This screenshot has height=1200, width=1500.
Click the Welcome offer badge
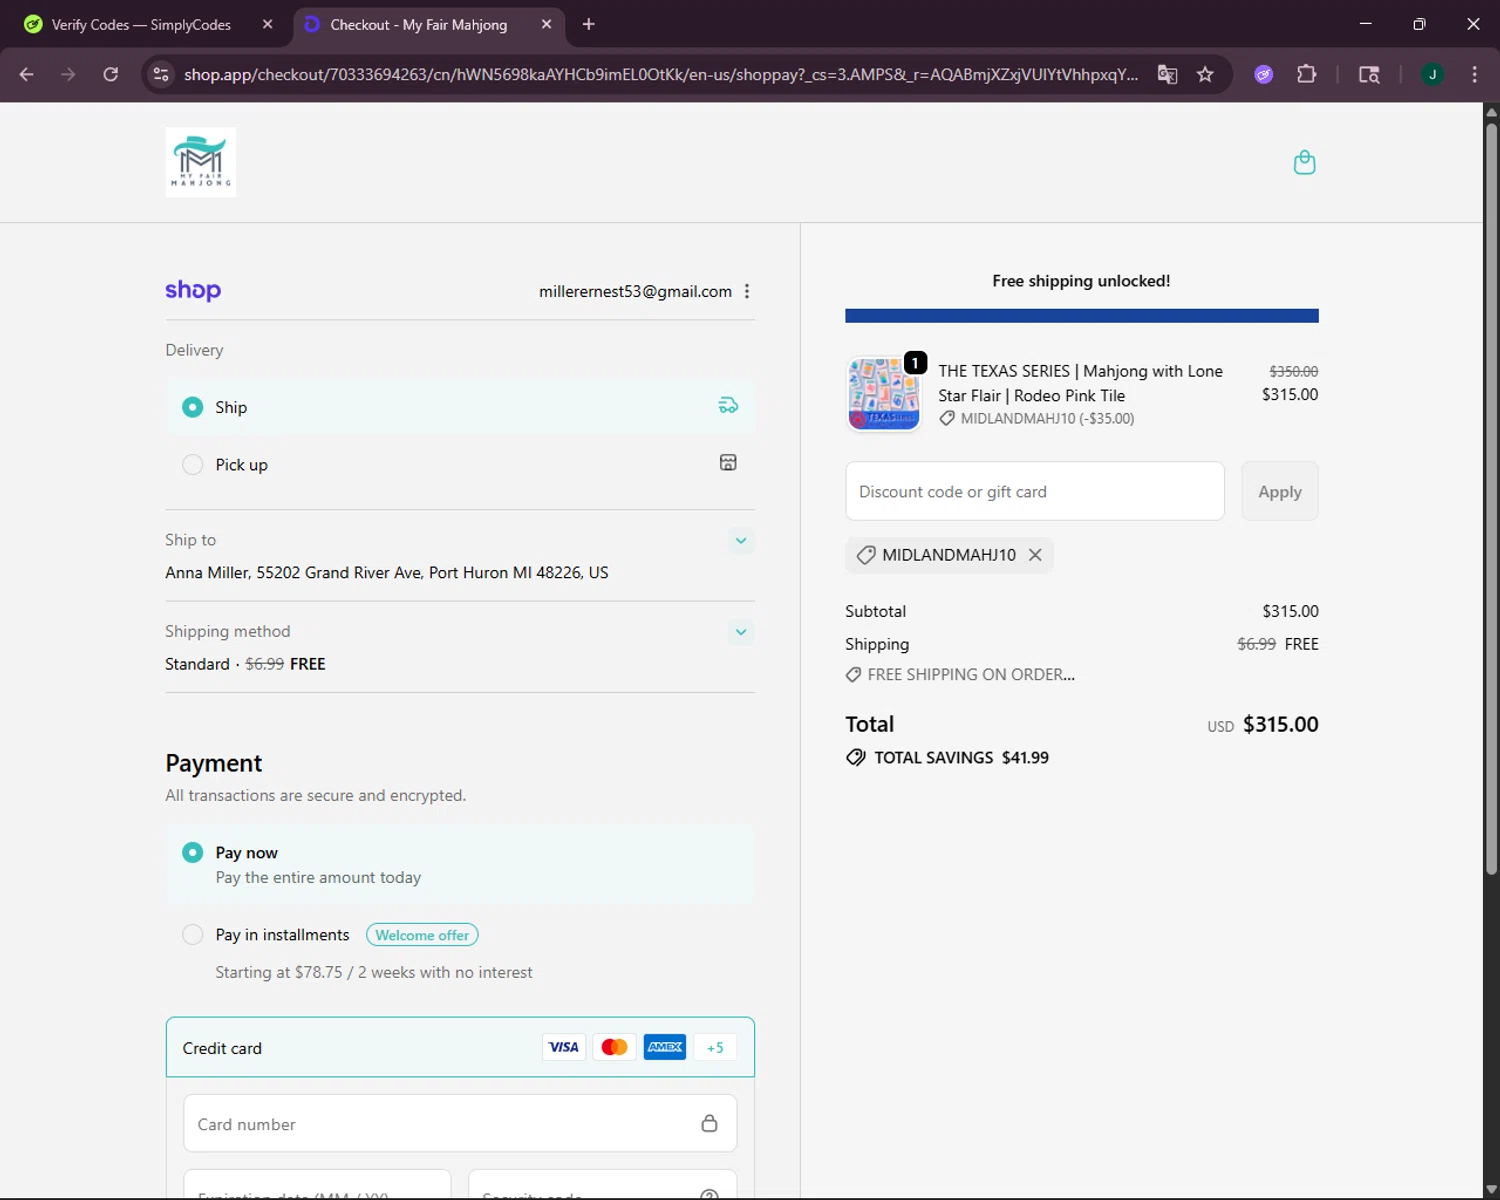click(422, 935)
